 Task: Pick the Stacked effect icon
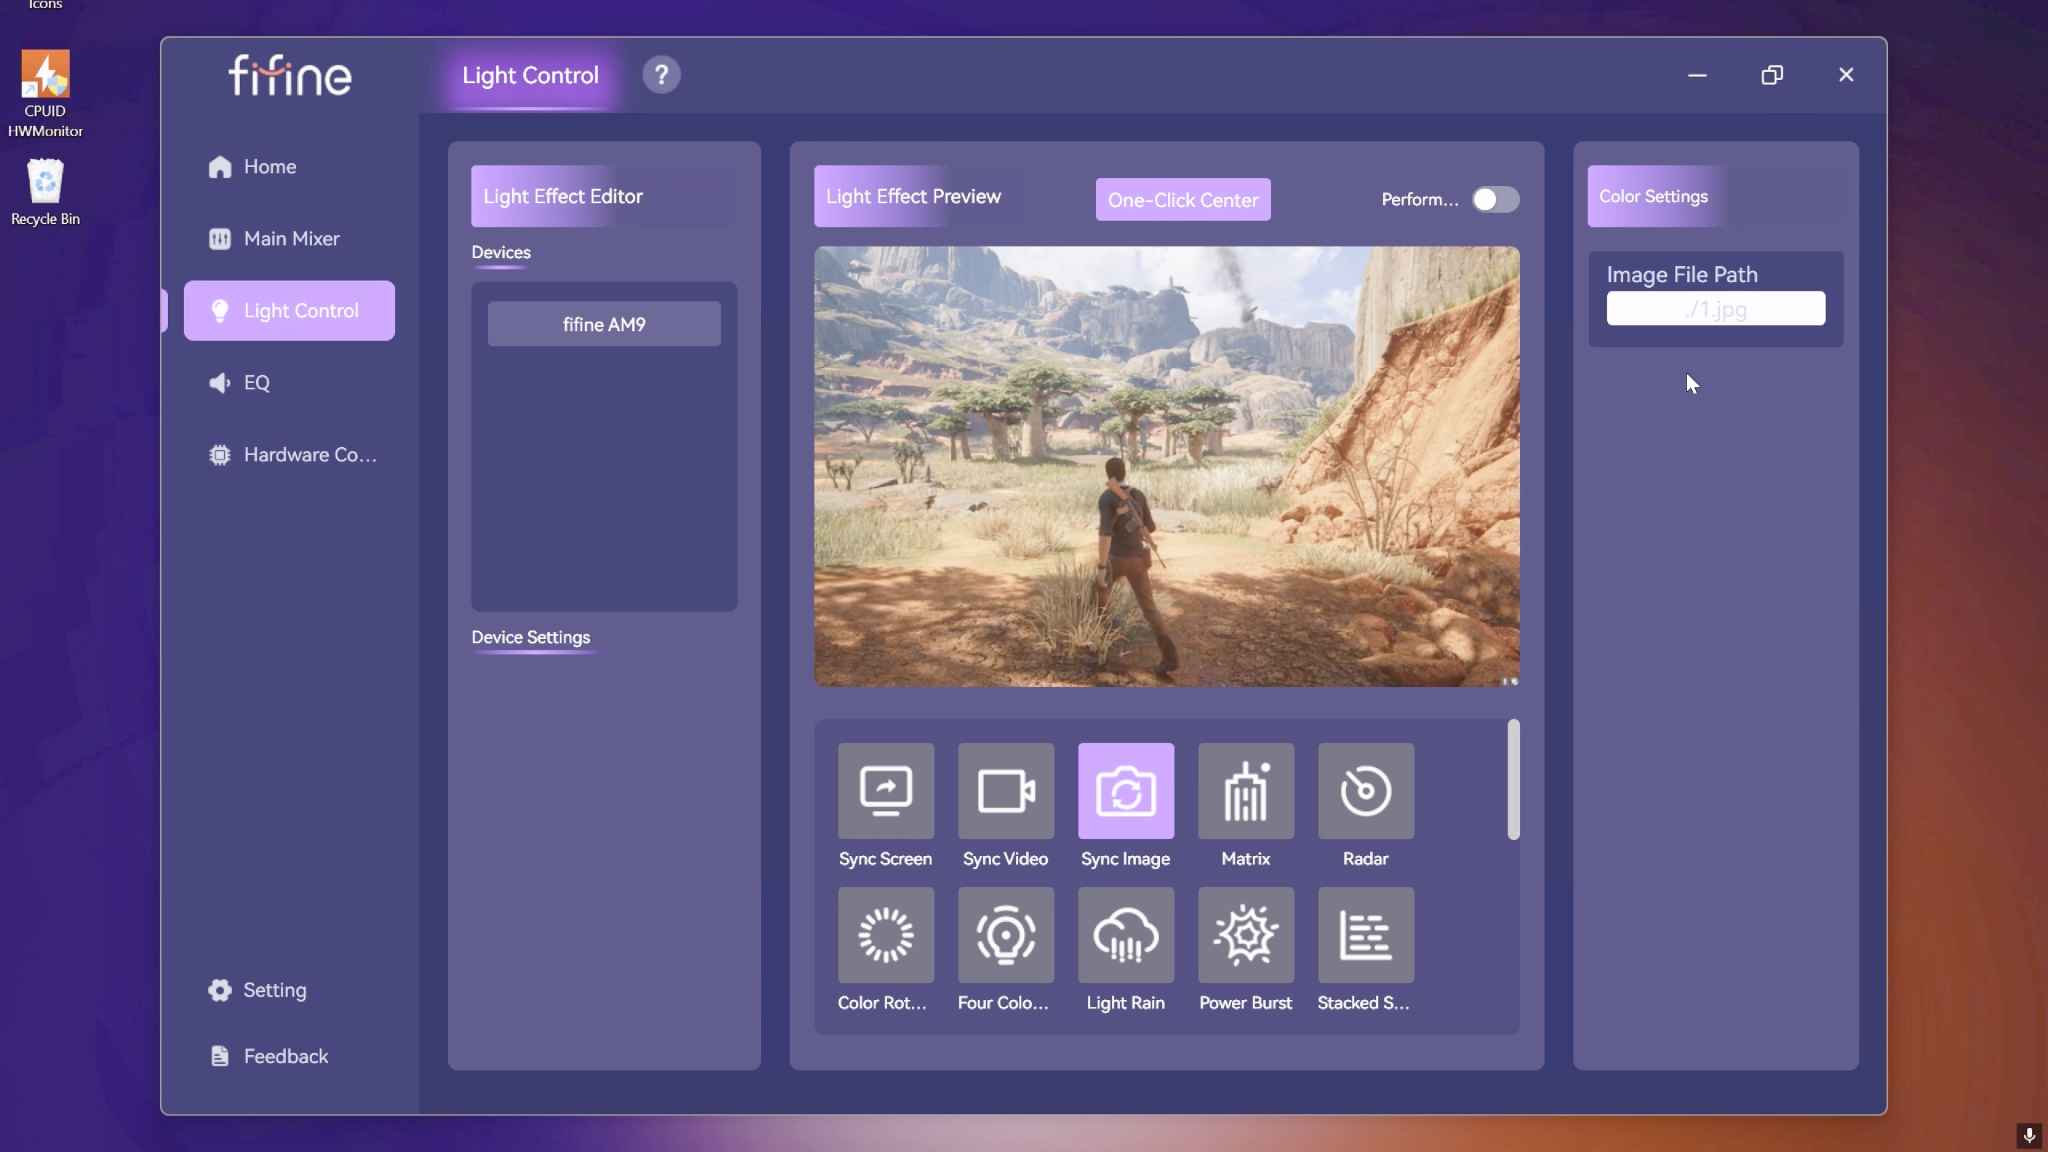coord(1365,934)
